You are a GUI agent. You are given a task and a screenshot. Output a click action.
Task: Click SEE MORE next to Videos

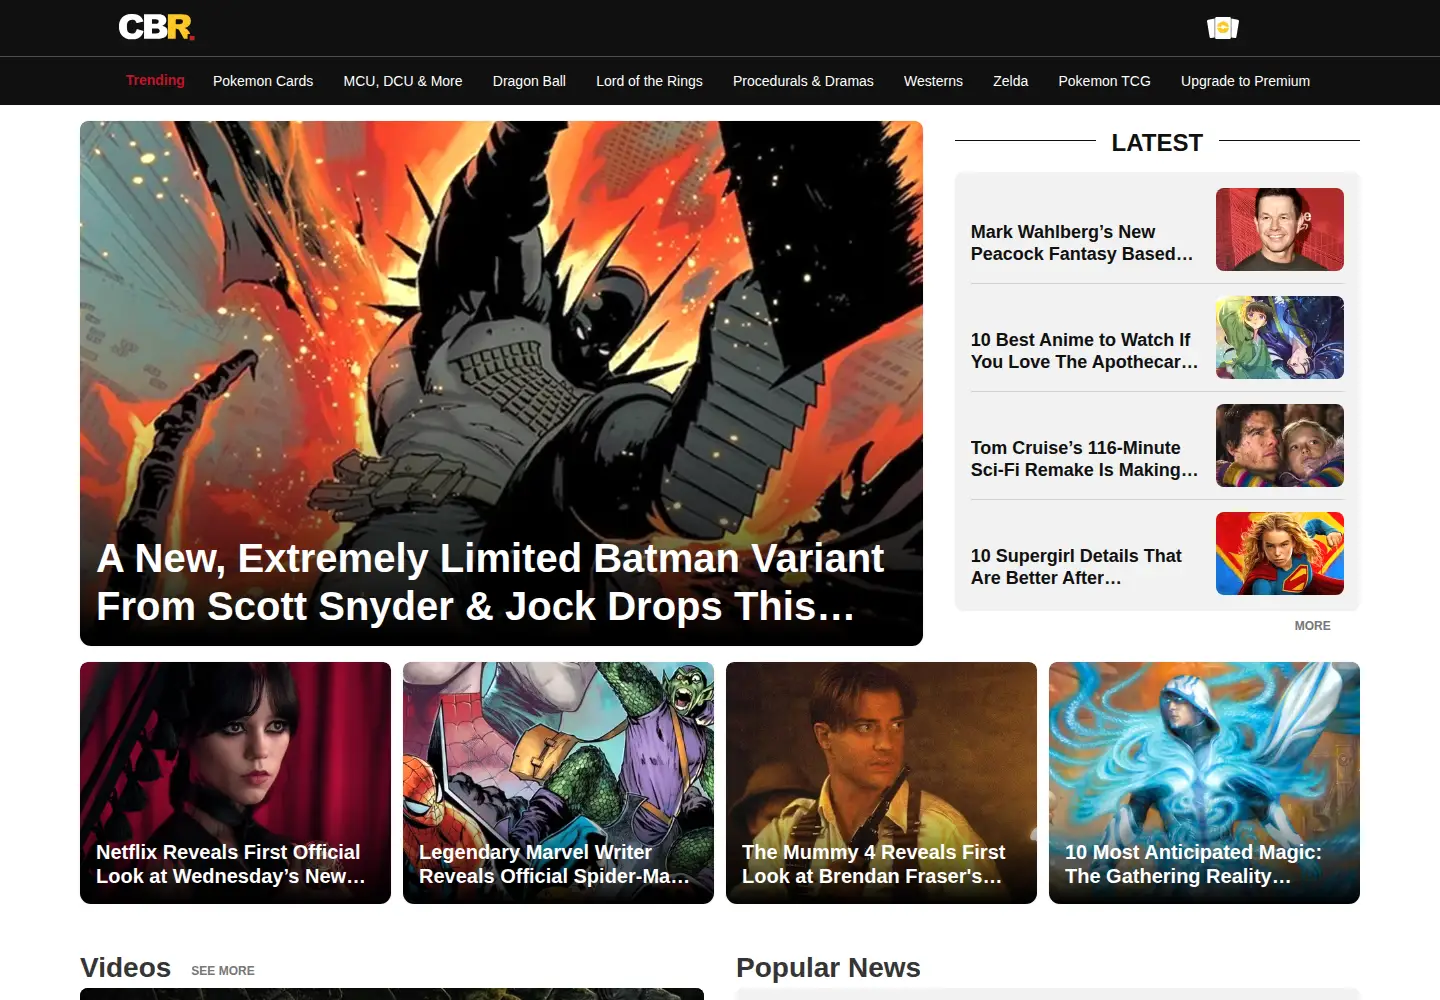[223, 971]
